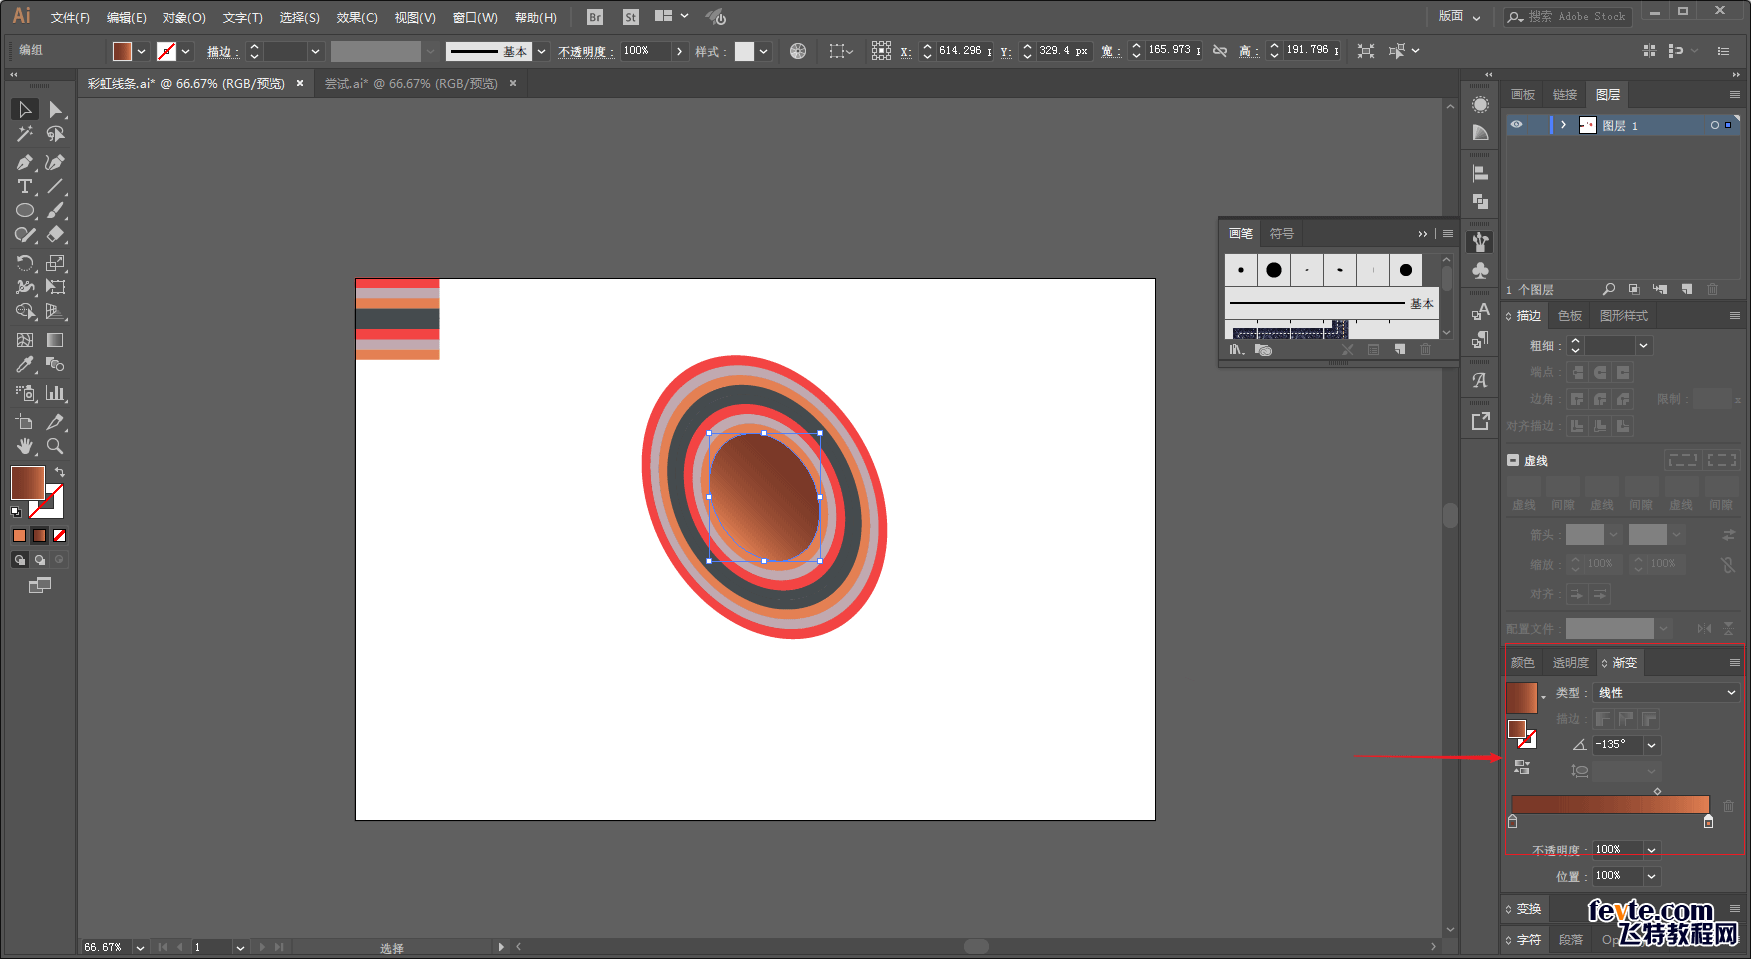Open the 效果(C) menu
1751x959 pixels.
357,18
